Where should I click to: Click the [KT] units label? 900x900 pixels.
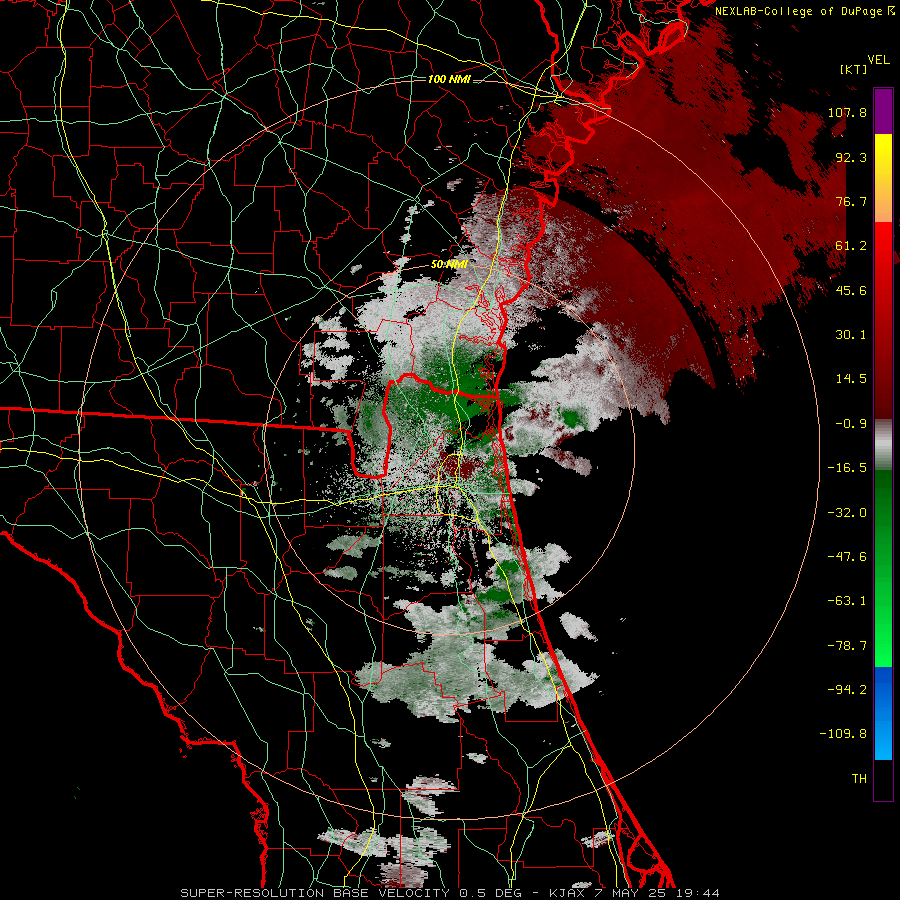[853, 69]
